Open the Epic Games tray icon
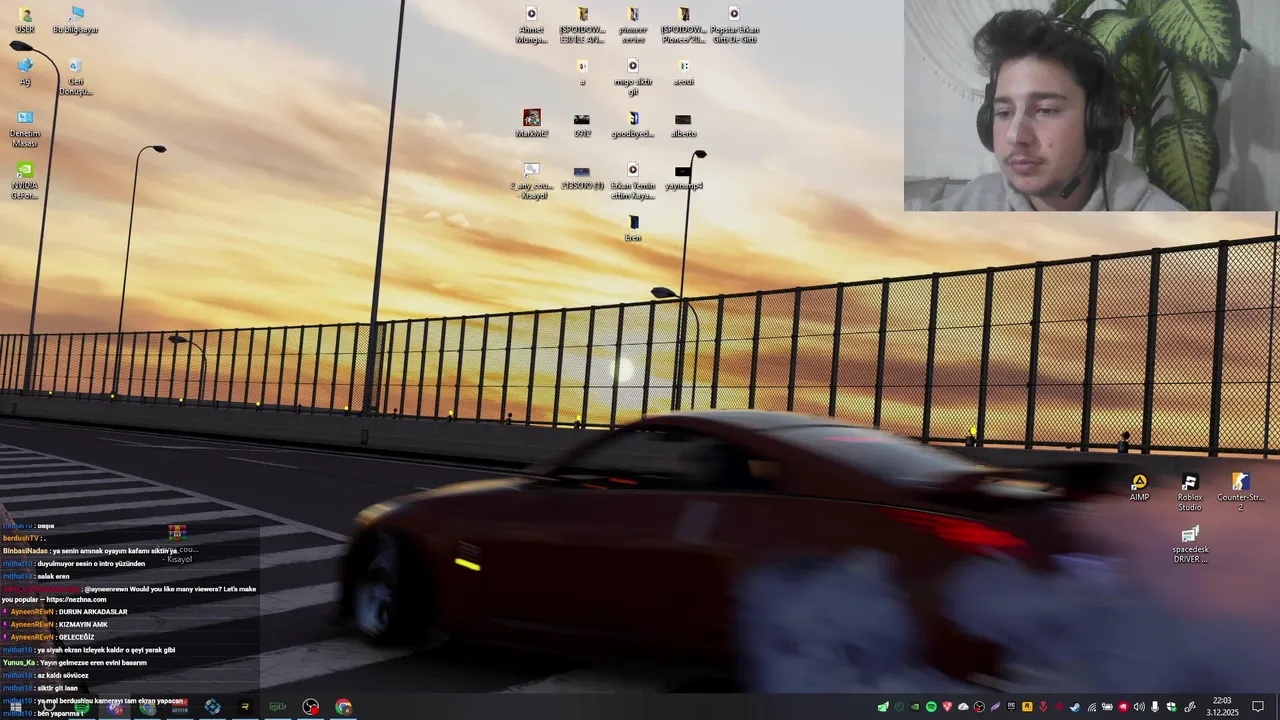This screenshot has width=1280, height=720. [x=1011, y=707]
